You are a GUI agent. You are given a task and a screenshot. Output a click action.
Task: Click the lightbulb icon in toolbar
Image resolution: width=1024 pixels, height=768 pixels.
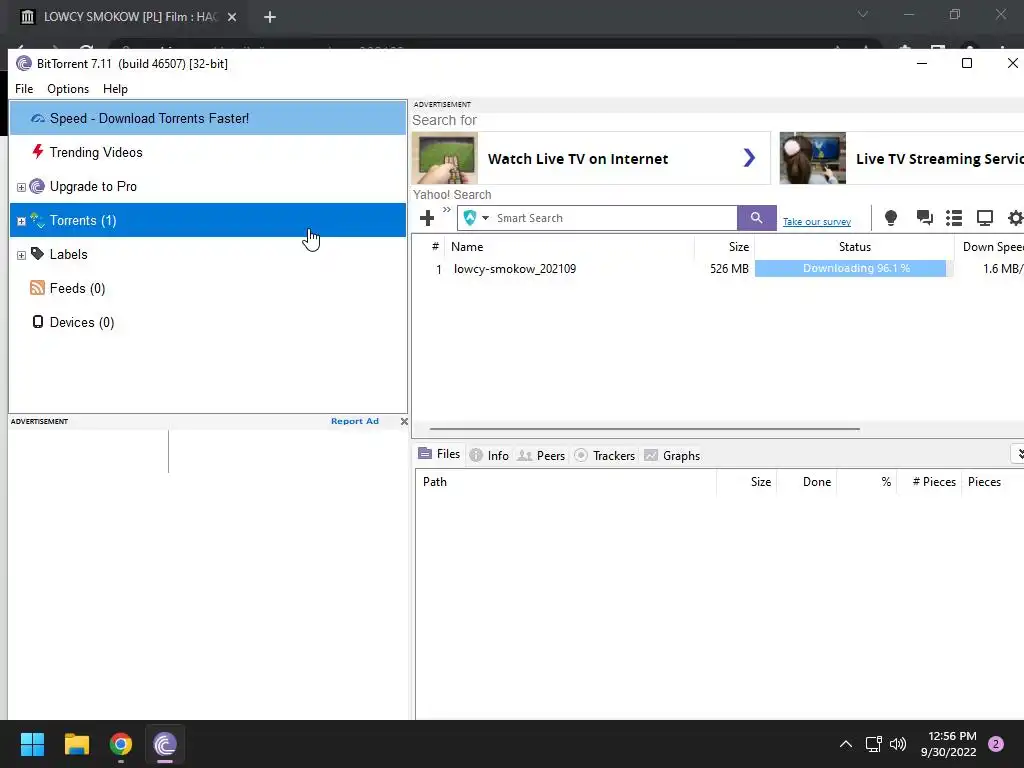click(x=890, y=218)
